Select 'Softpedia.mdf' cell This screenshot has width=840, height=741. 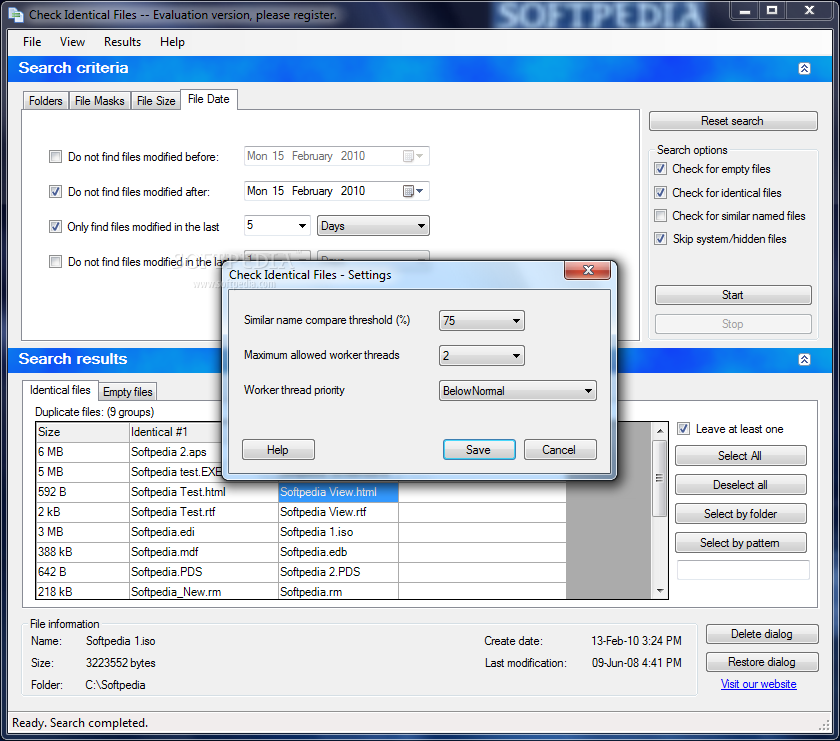[x=204, y=552]
